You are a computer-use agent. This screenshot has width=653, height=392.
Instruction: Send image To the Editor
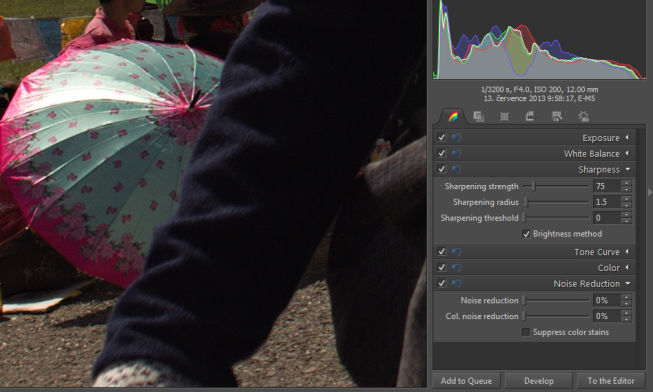click(x=611, y=381)
